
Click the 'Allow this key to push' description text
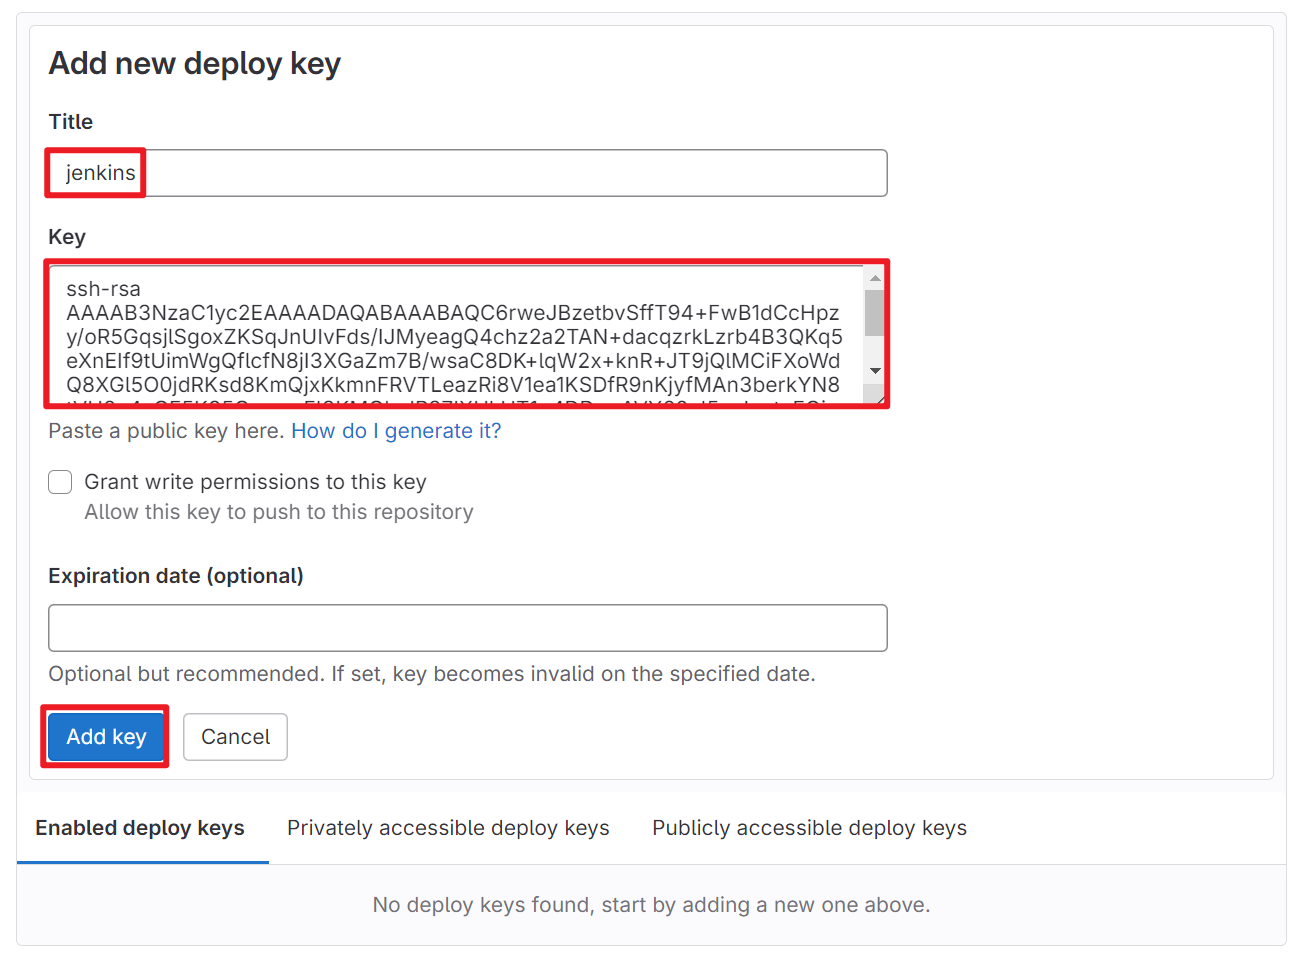tap(279, 512)
